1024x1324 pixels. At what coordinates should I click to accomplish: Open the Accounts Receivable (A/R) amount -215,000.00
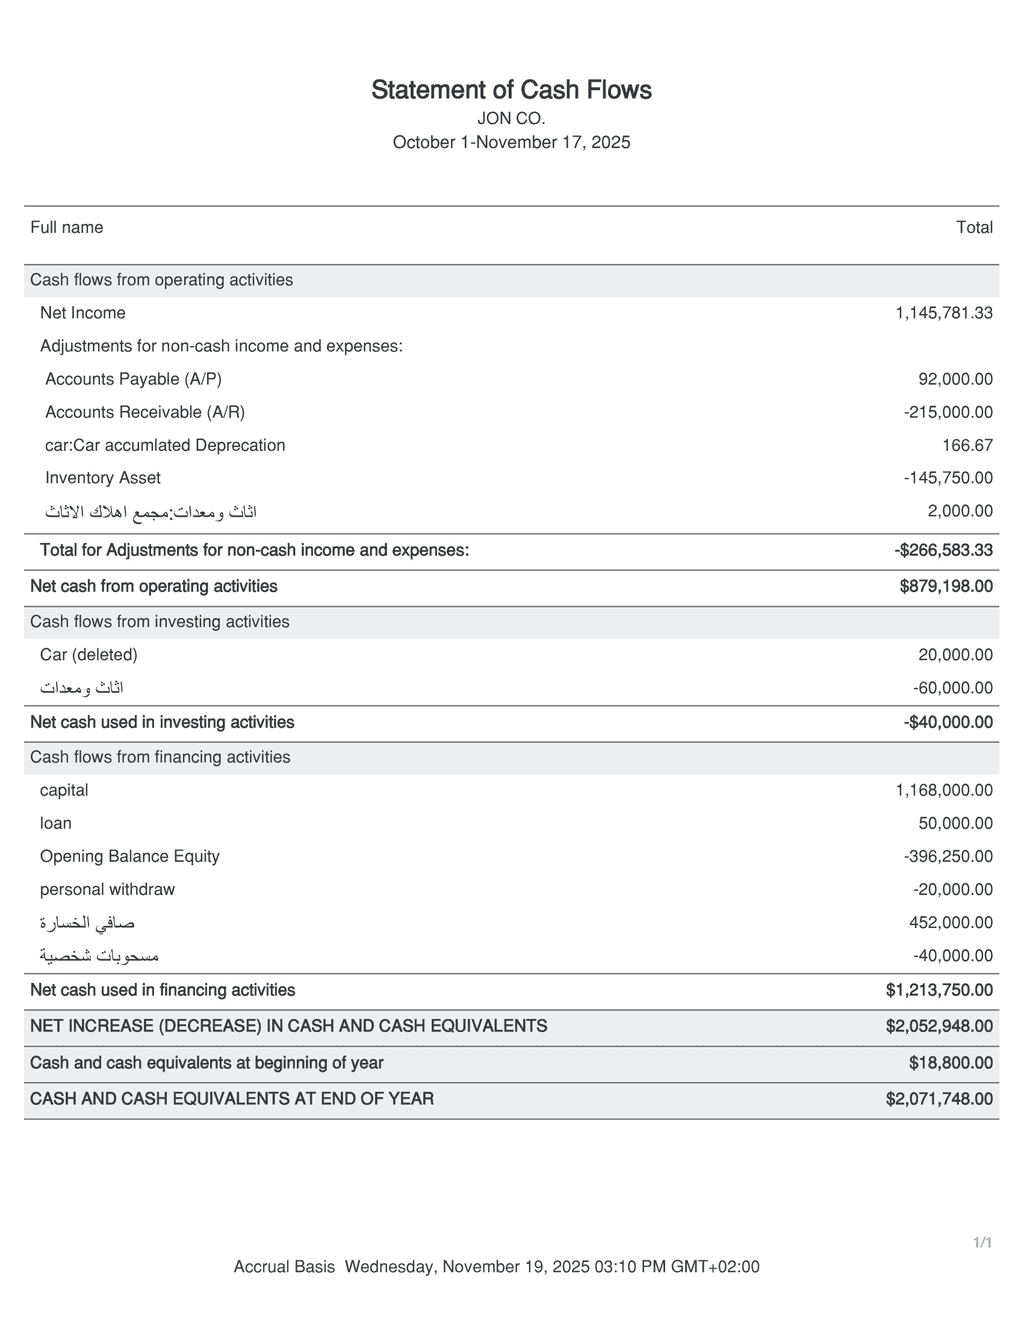point(948,412)
